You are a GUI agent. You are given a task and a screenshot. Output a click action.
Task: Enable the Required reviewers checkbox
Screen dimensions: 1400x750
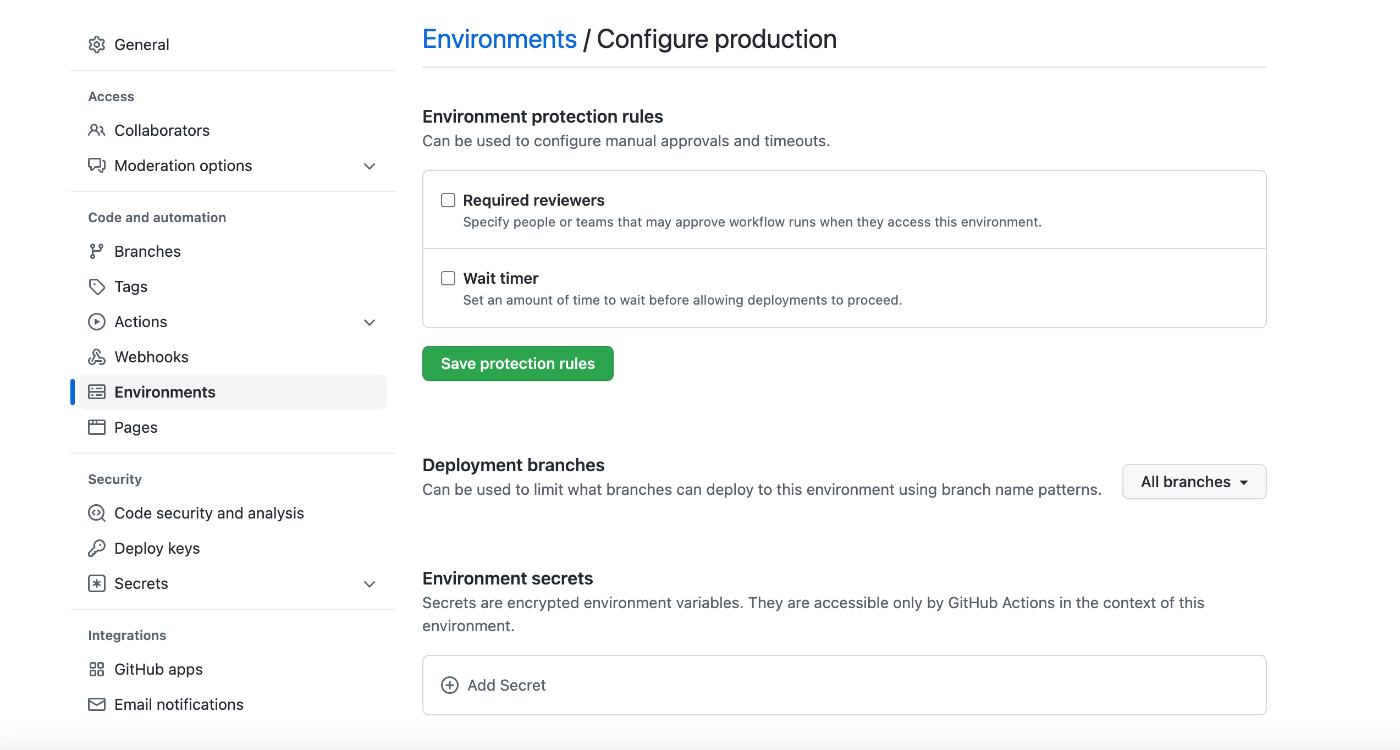(448, 201)
